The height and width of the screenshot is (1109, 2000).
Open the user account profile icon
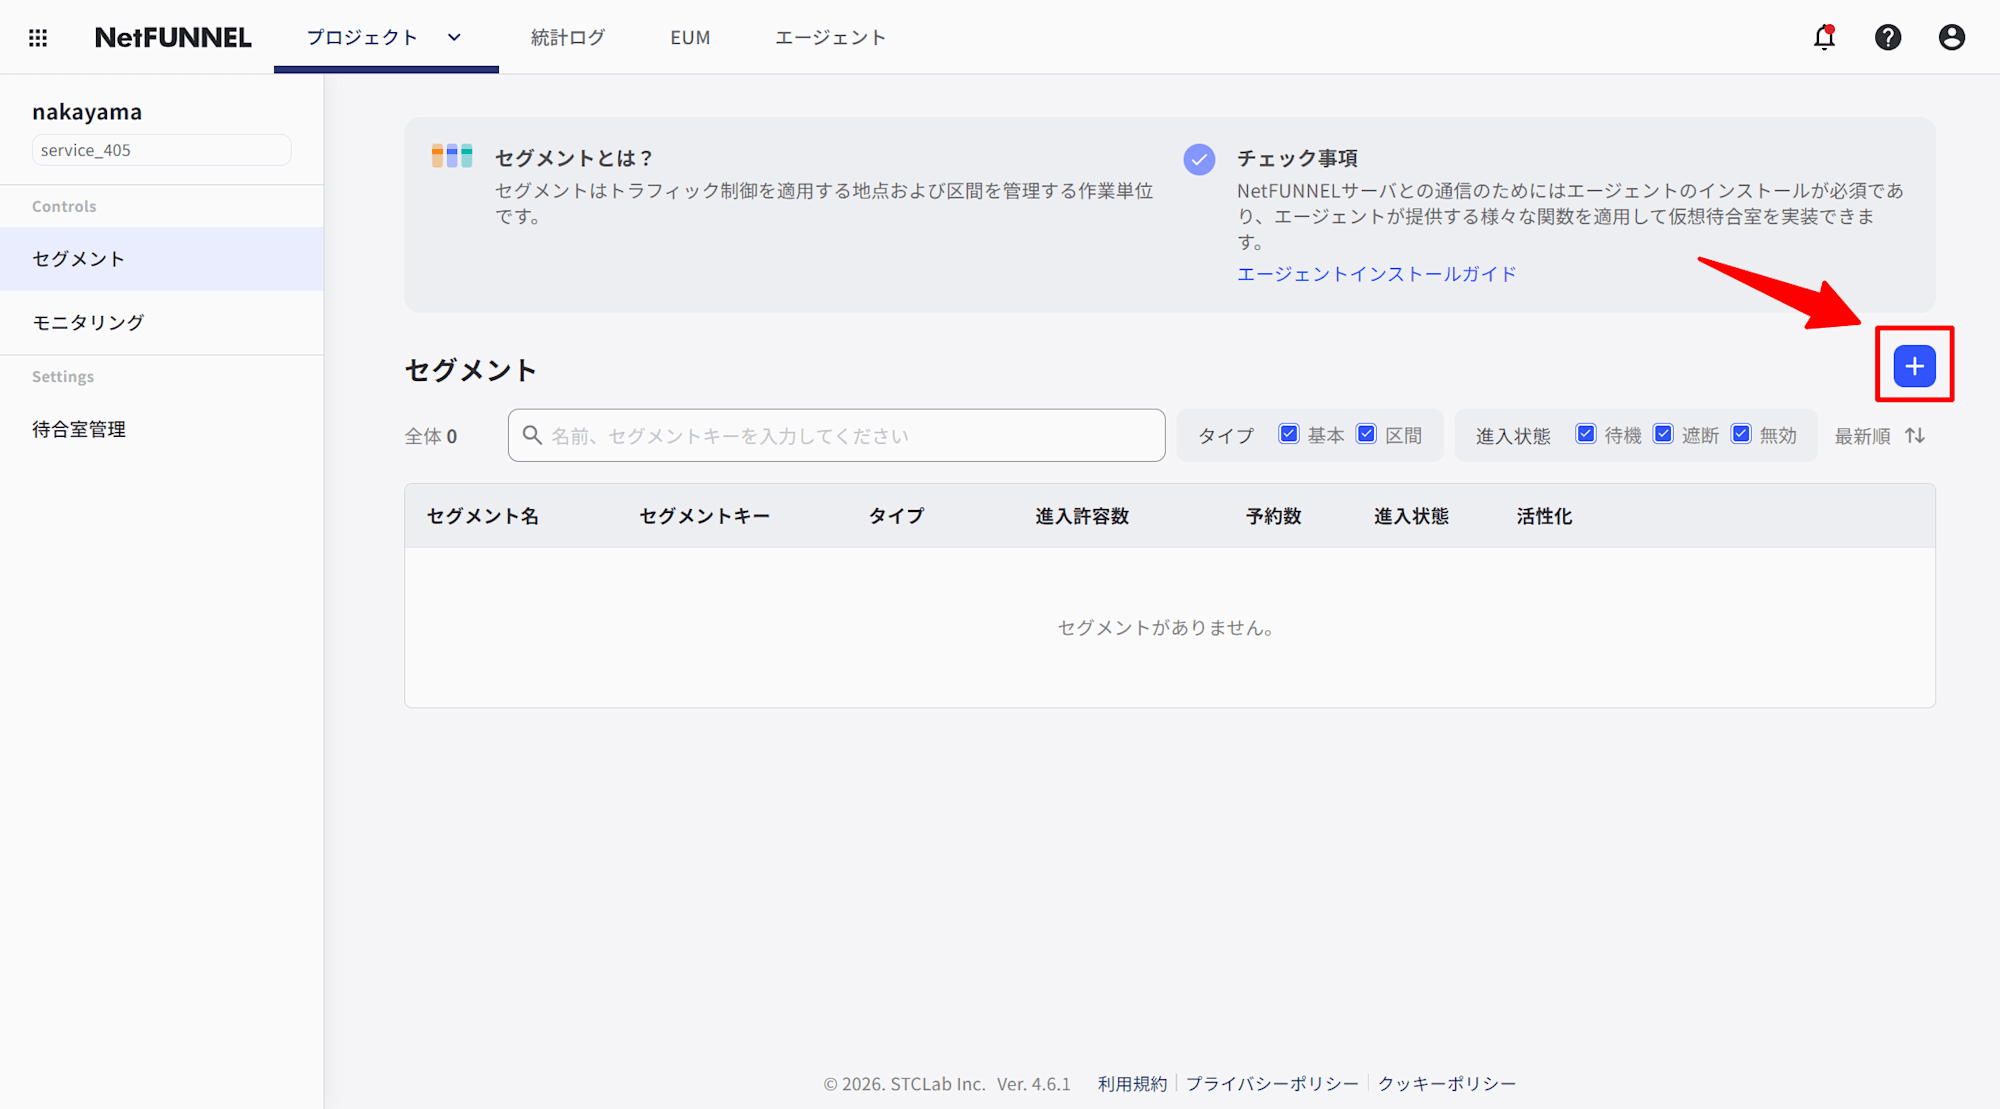(1951, 38)
